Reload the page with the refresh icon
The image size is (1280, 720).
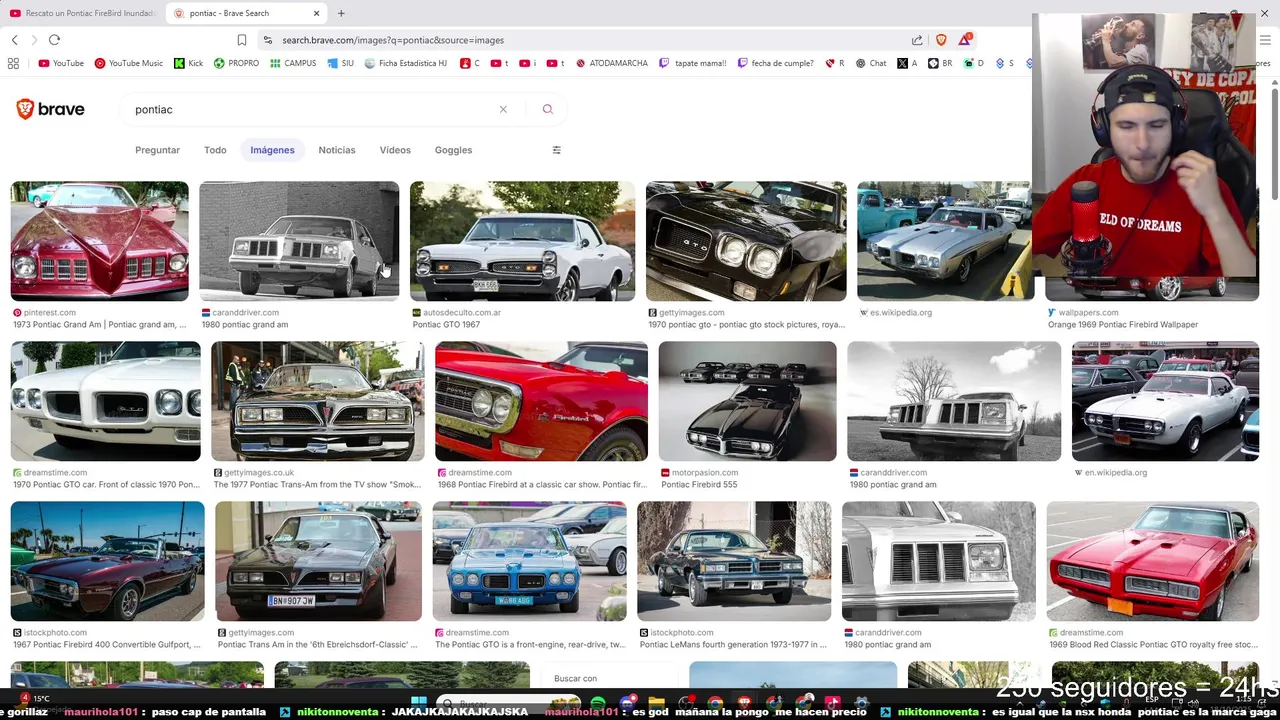click(x=54, y=40)
